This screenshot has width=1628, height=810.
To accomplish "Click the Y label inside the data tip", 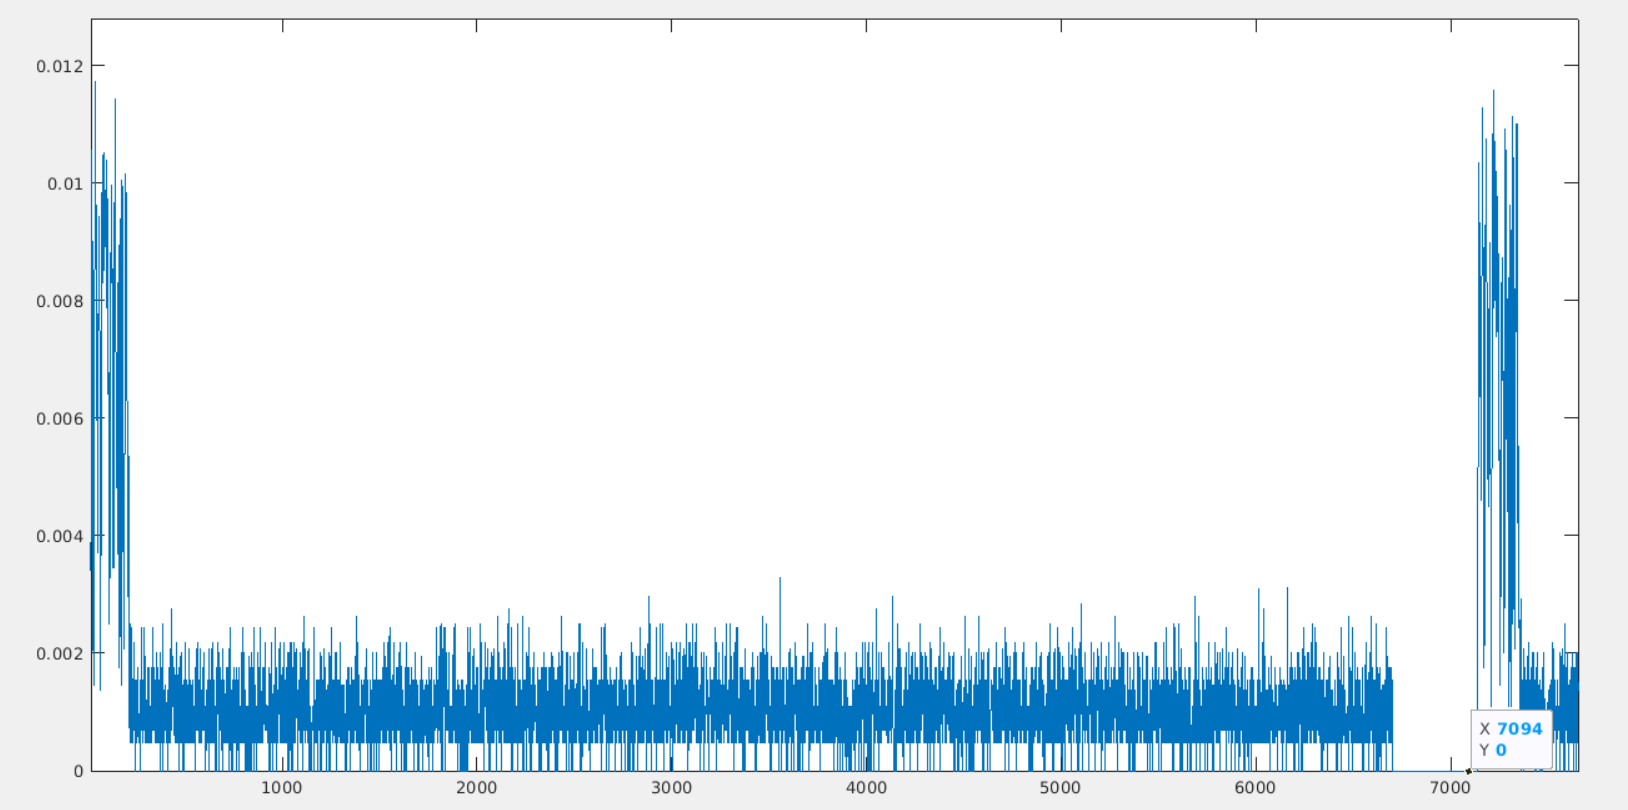I will point(1484,750).
